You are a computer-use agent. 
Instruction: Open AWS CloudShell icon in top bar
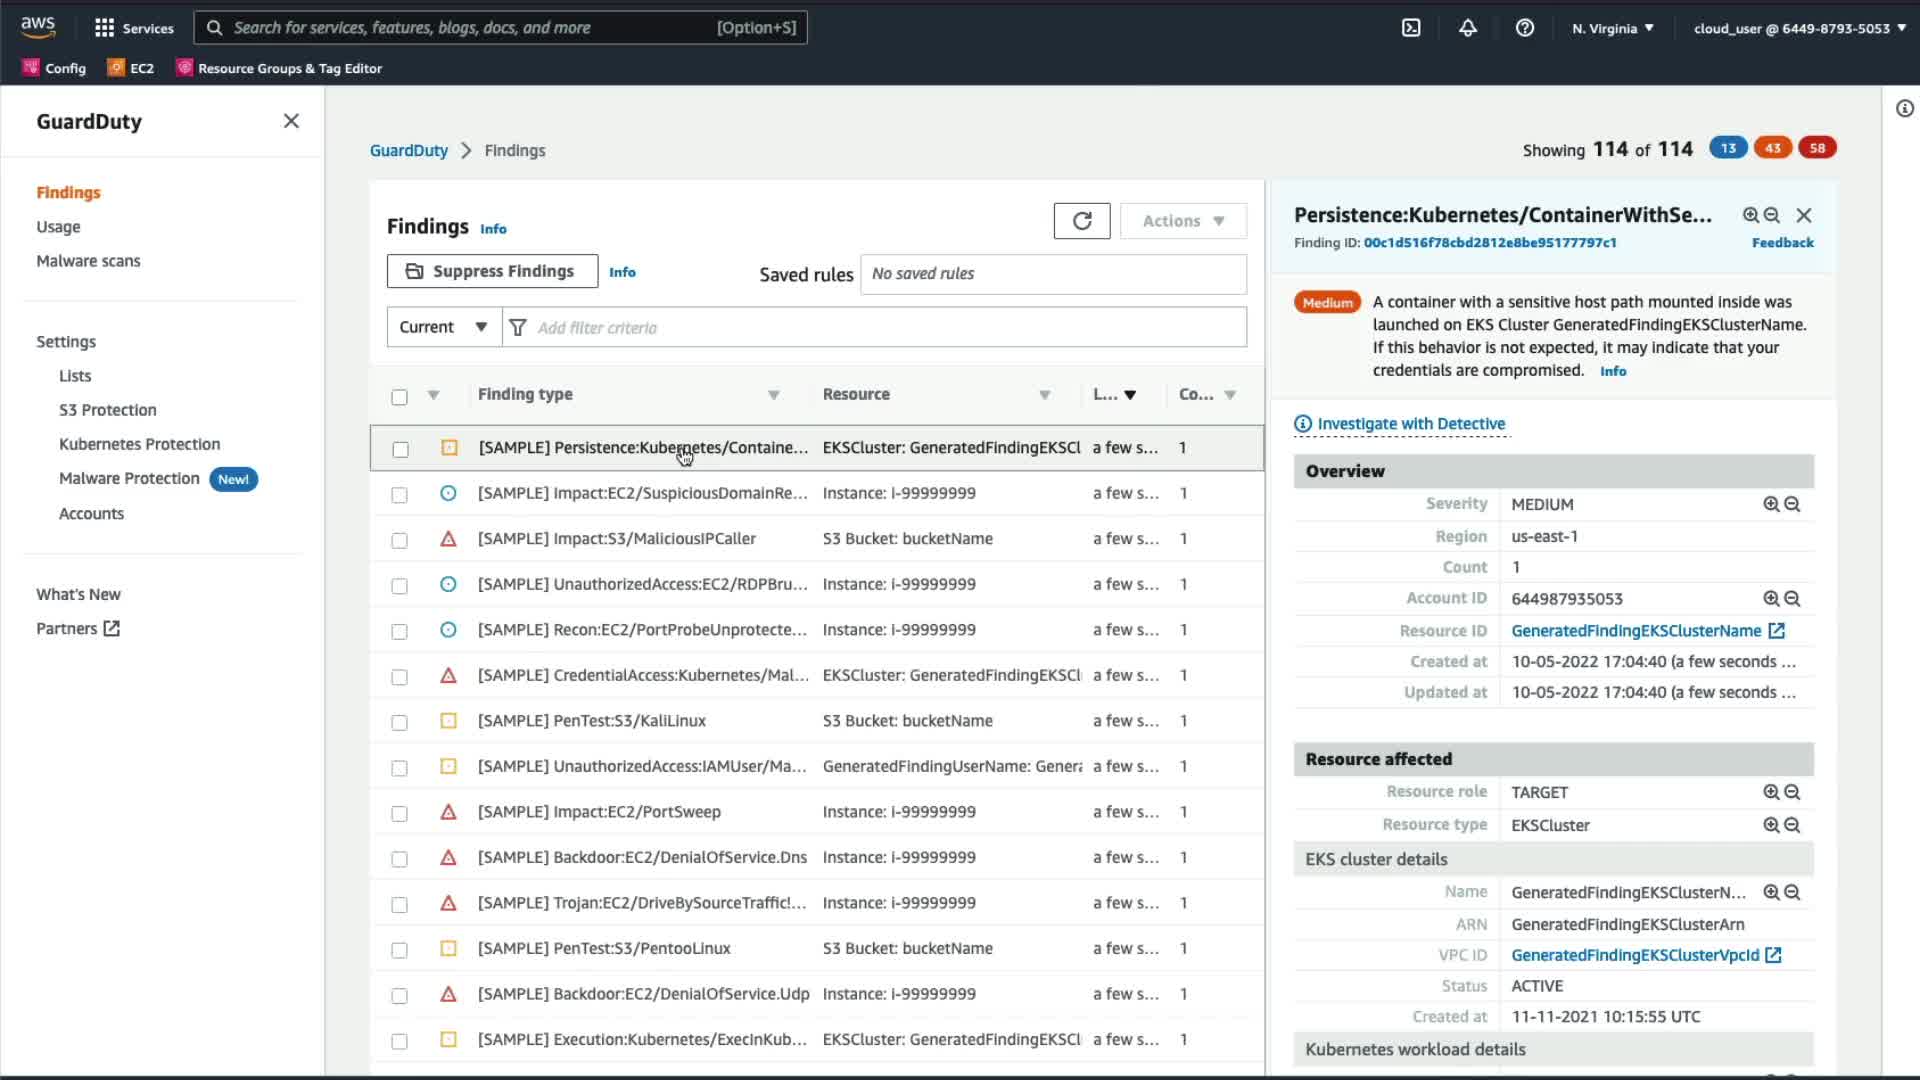pos(1411,28)
